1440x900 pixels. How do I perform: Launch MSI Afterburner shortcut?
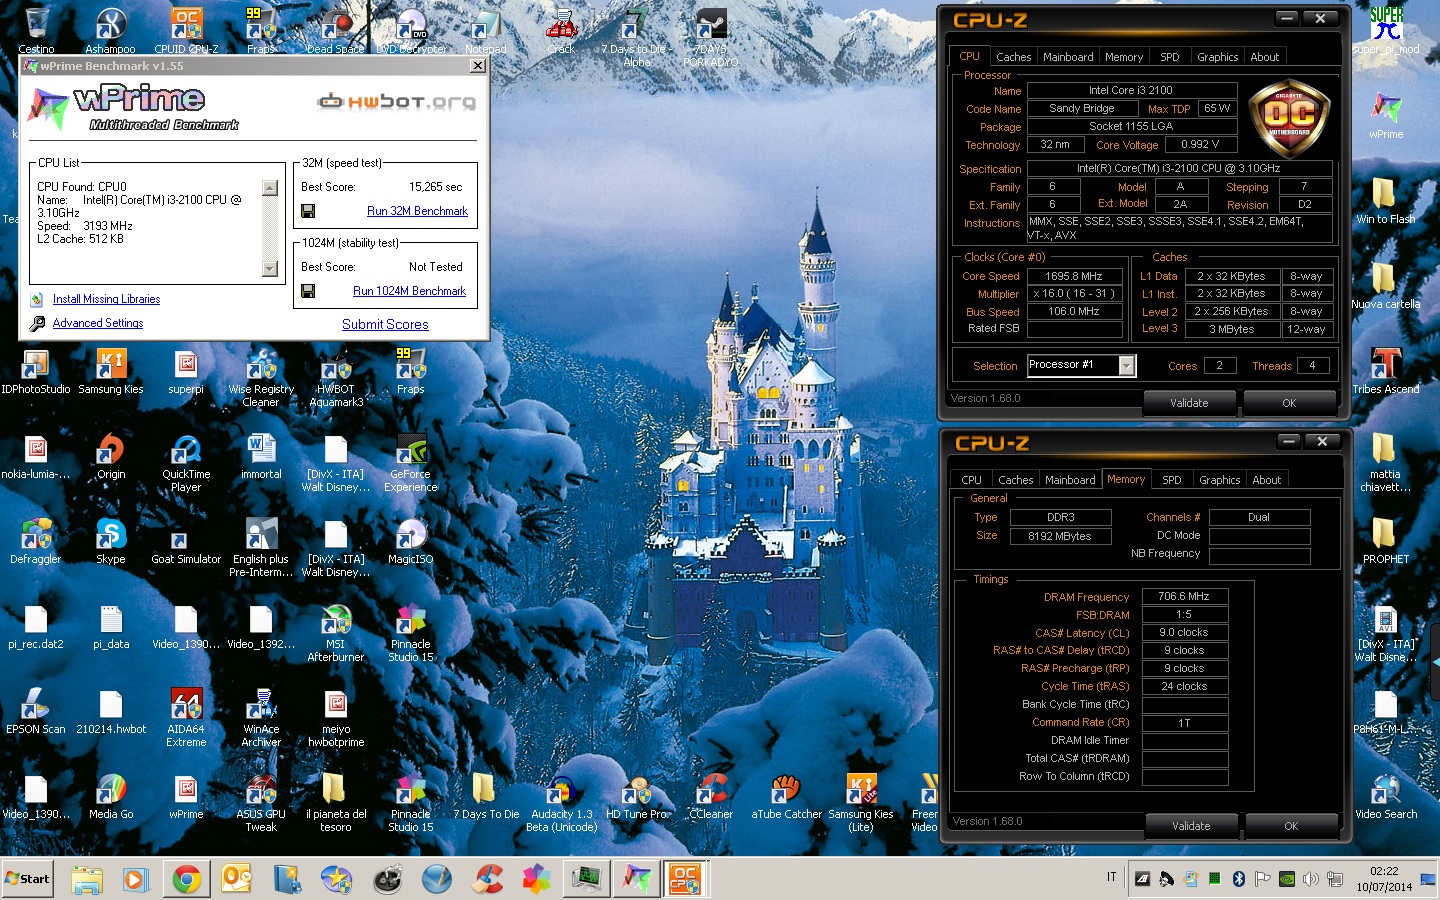click(336, 632)
